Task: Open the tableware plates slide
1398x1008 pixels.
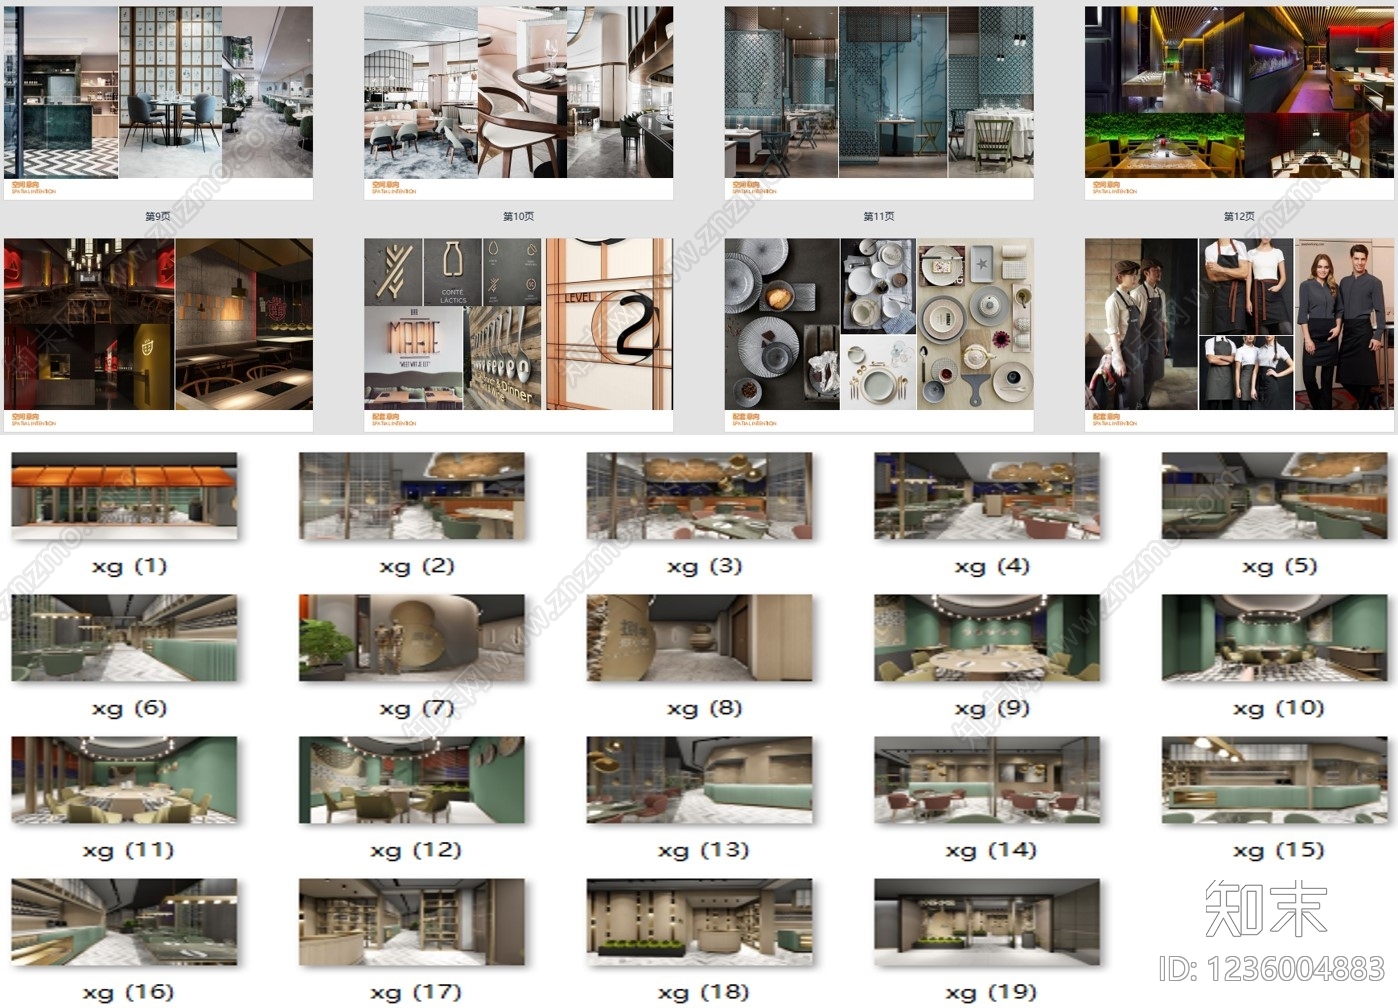Action: tap(879, 335)
